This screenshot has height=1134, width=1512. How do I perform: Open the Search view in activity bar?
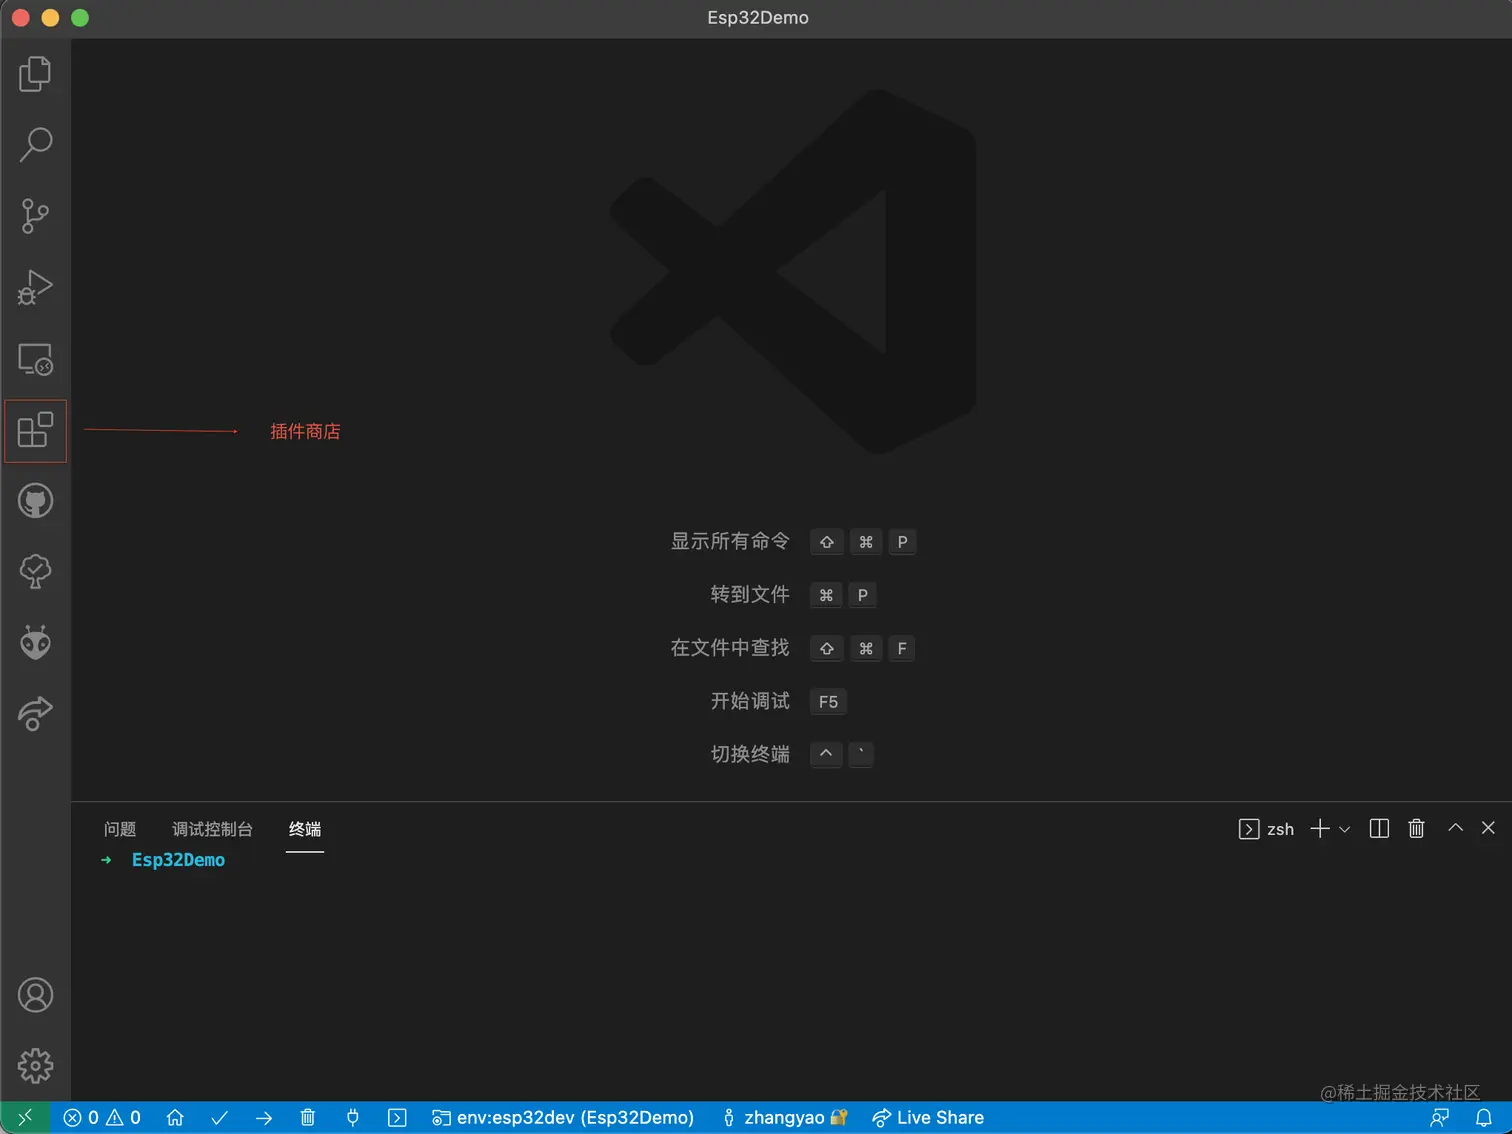(x=35, y=145)
